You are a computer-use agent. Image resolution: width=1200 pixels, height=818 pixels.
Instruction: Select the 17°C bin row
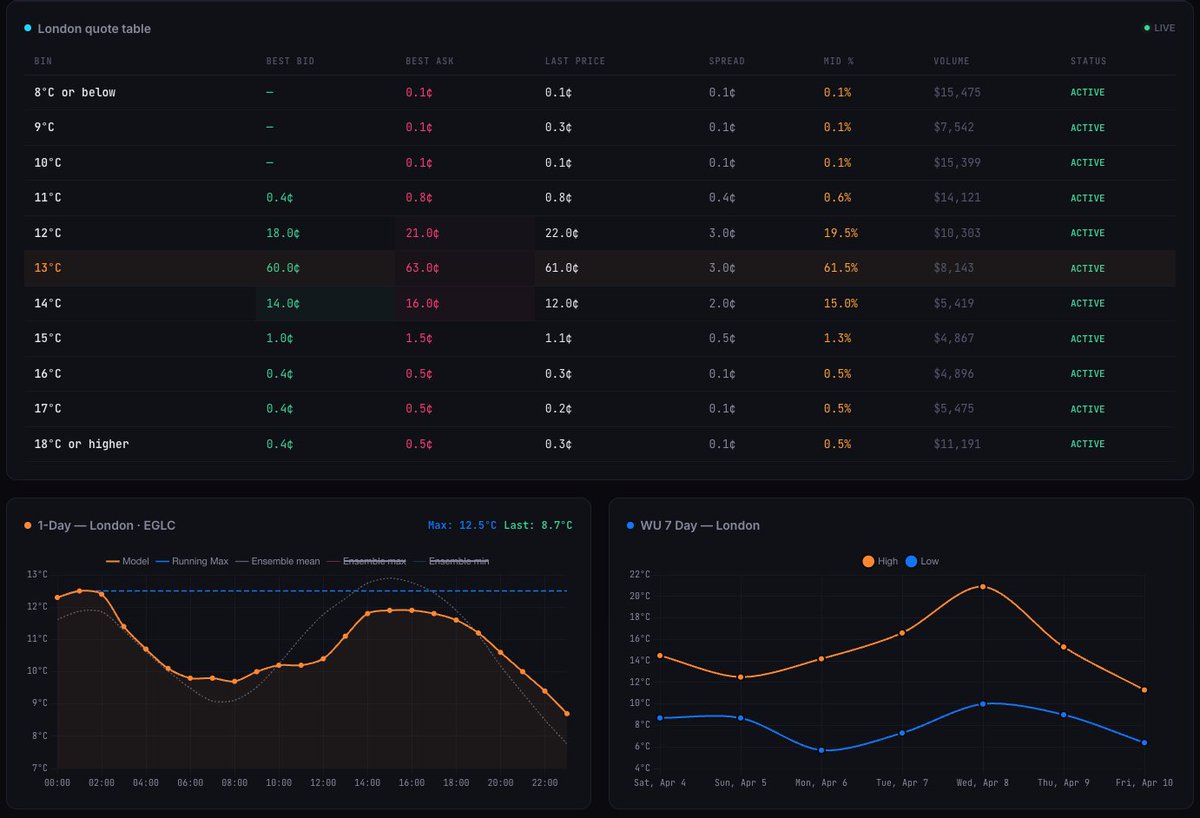click(600, 408)
